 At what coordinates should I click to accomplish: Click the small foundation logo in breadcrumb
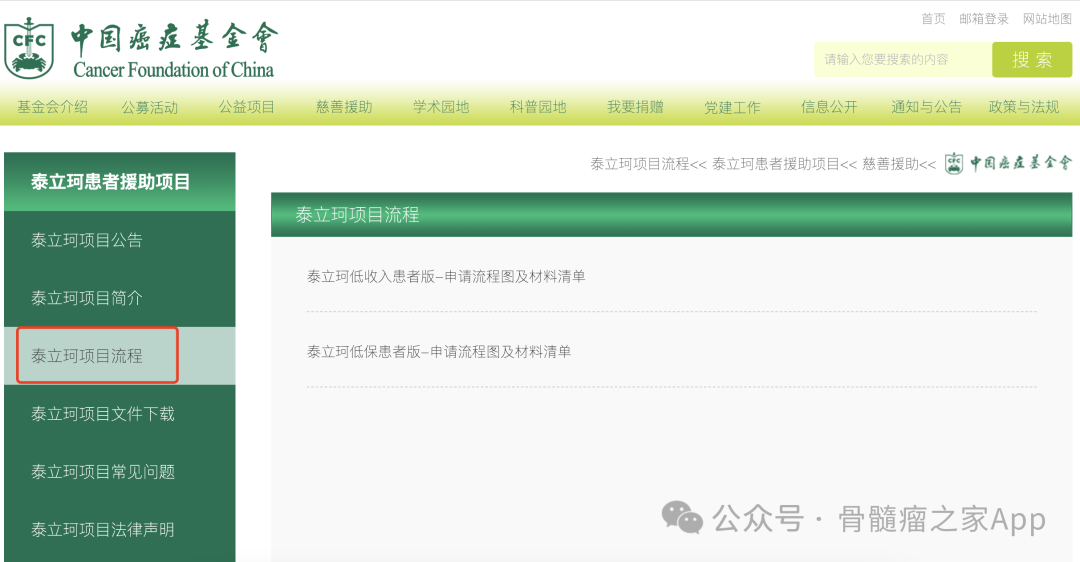[x=1008, y=163]
